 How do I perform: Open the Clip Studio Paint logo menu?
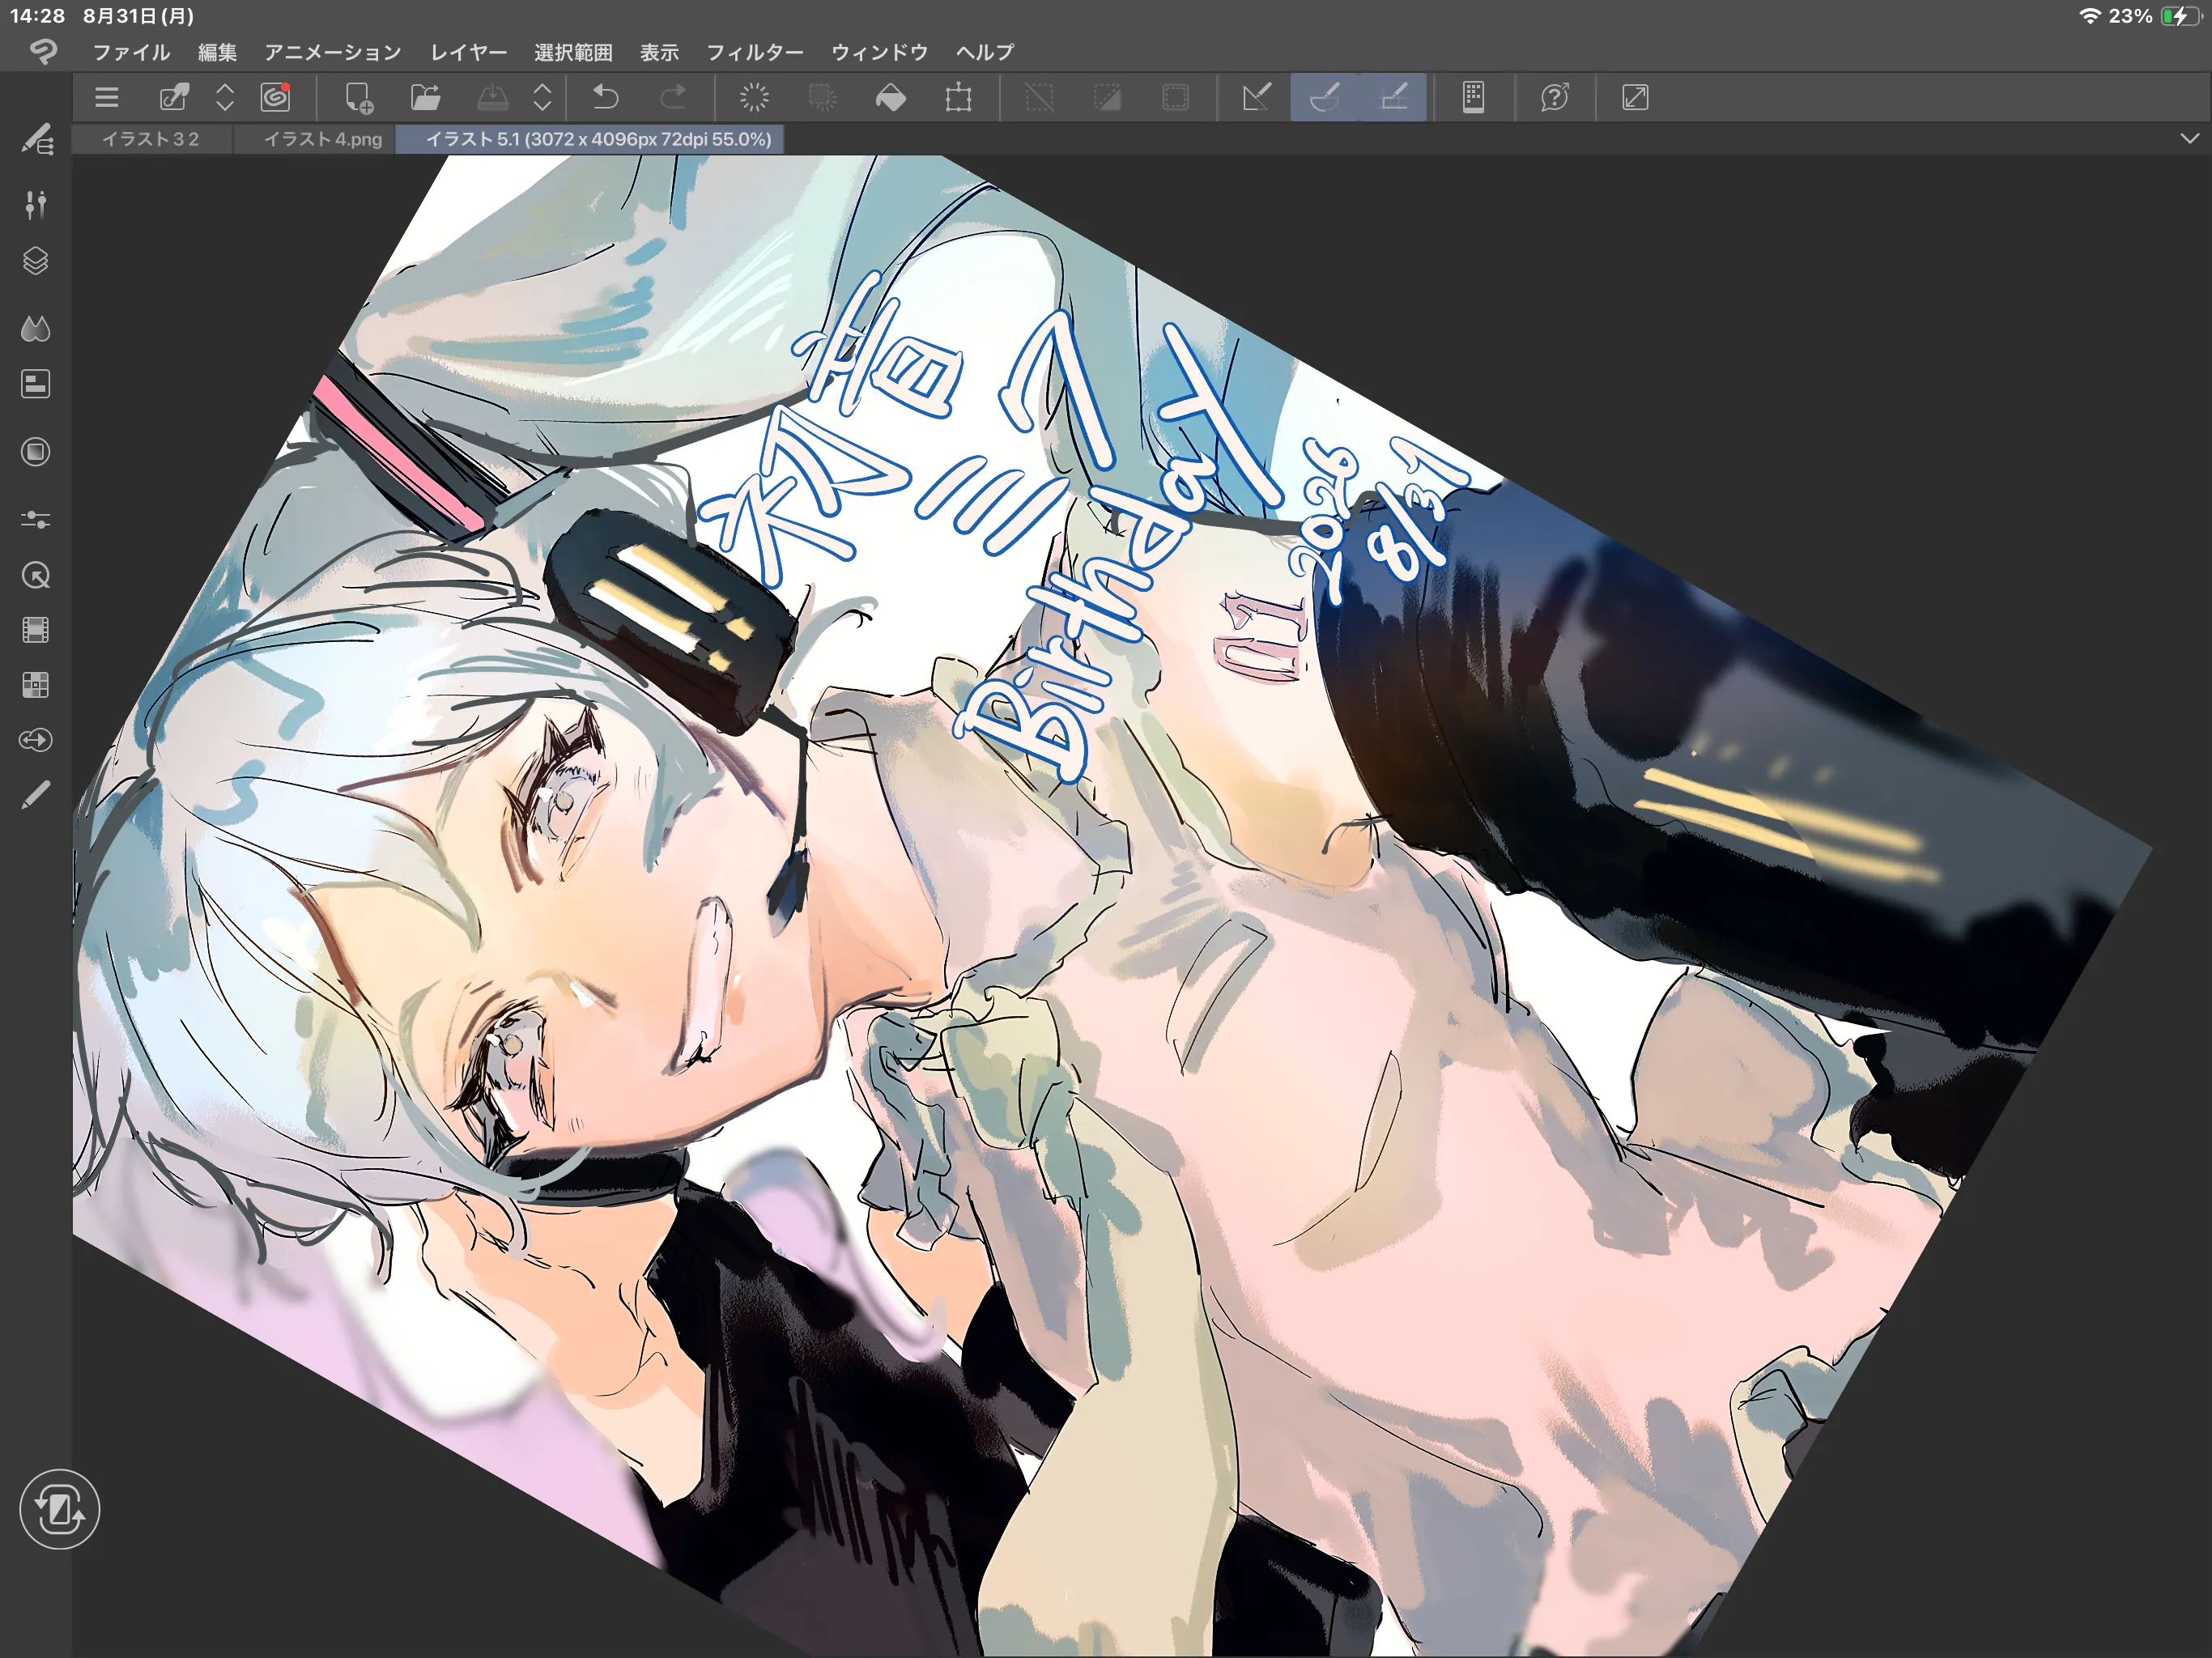pos(43,52)
